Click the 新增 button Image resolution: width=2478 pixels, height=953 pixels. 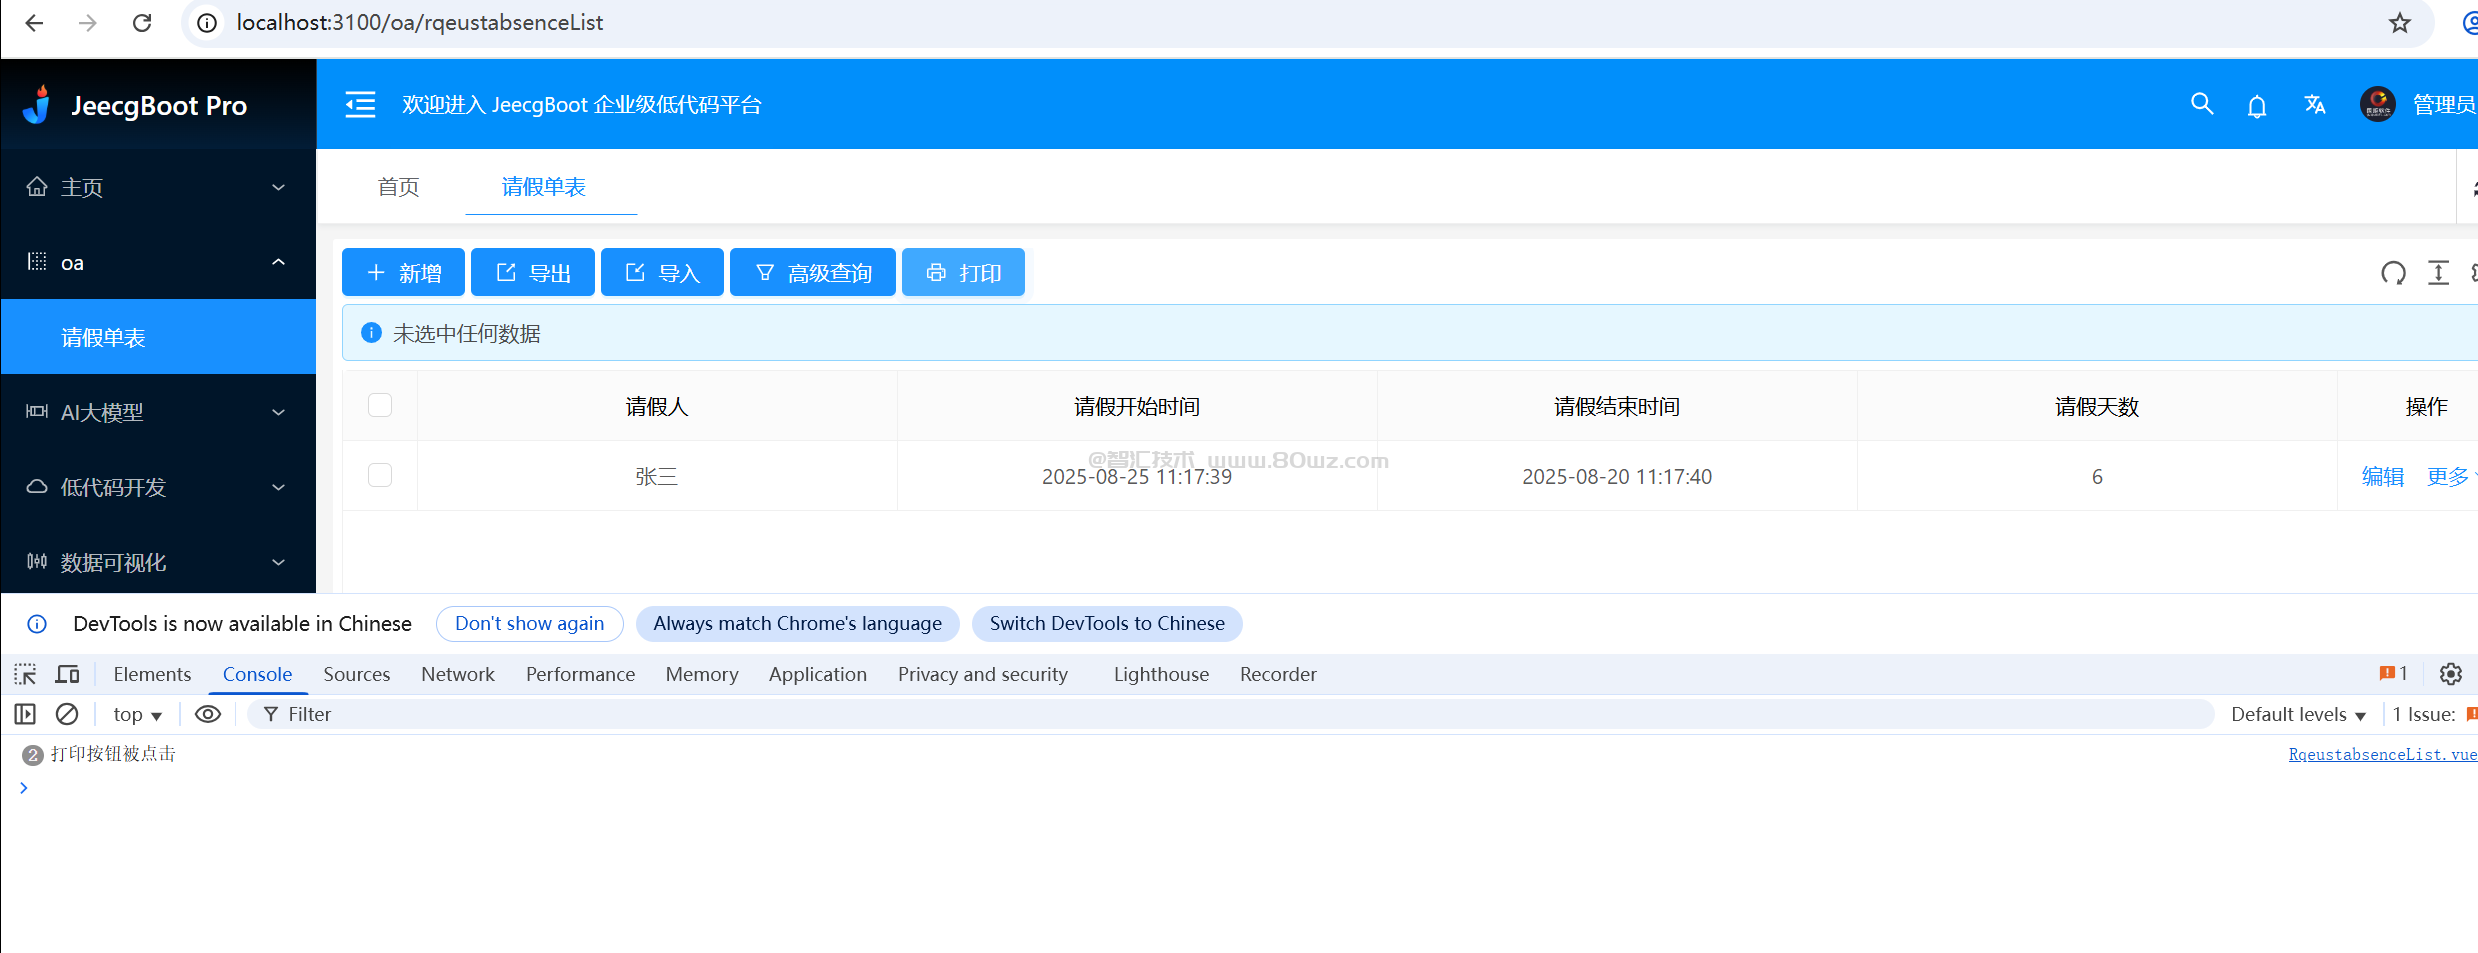tap(403, 272)
